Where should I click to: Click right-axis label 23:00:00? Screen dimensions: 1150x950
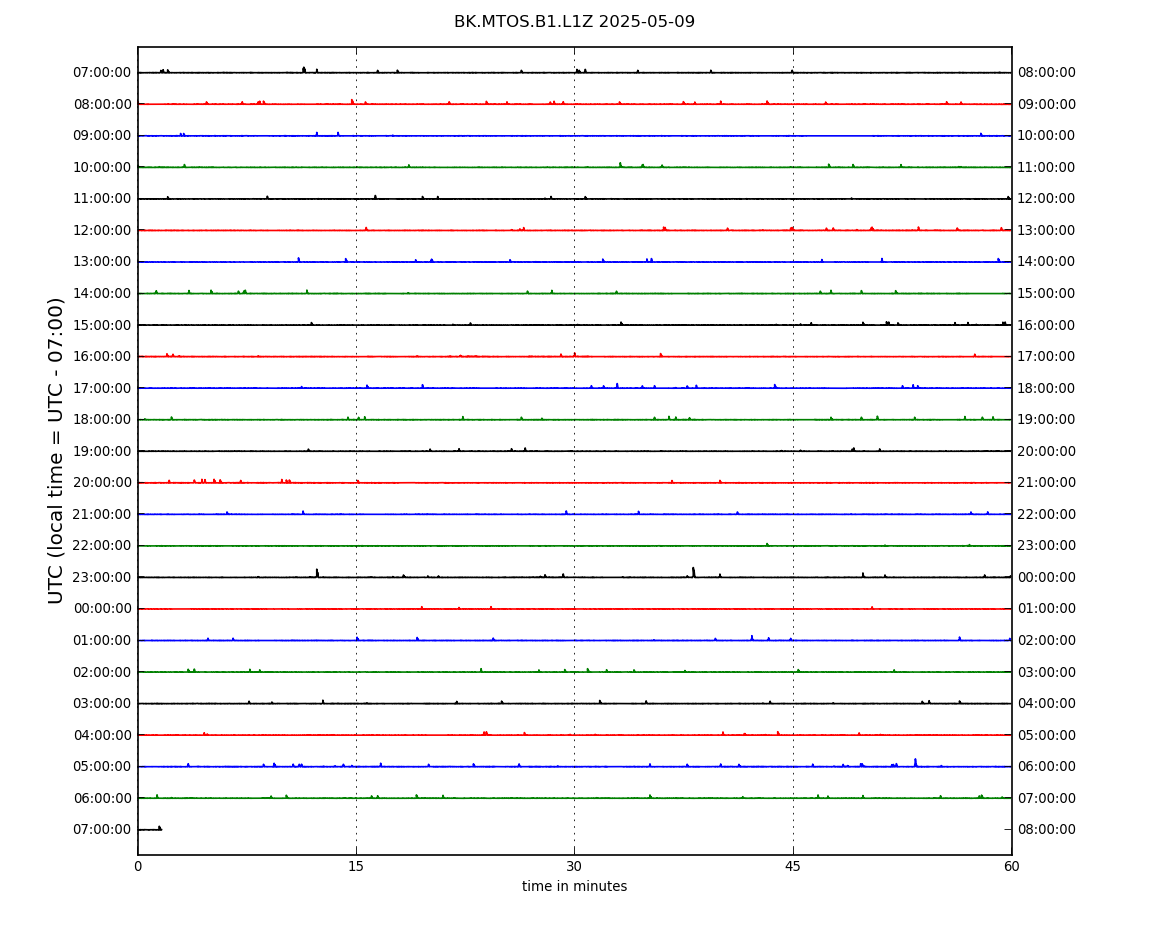point(1047,546)
